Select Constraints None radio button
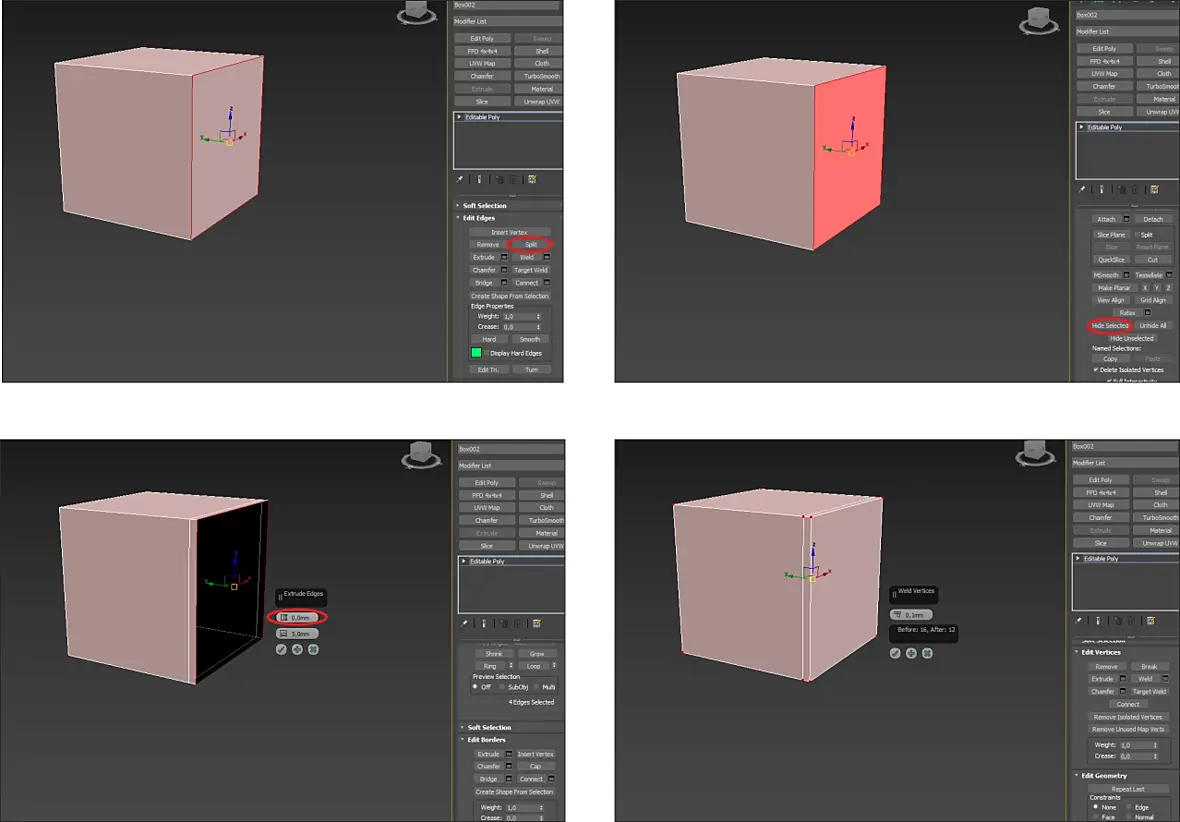 (1095, 808)
